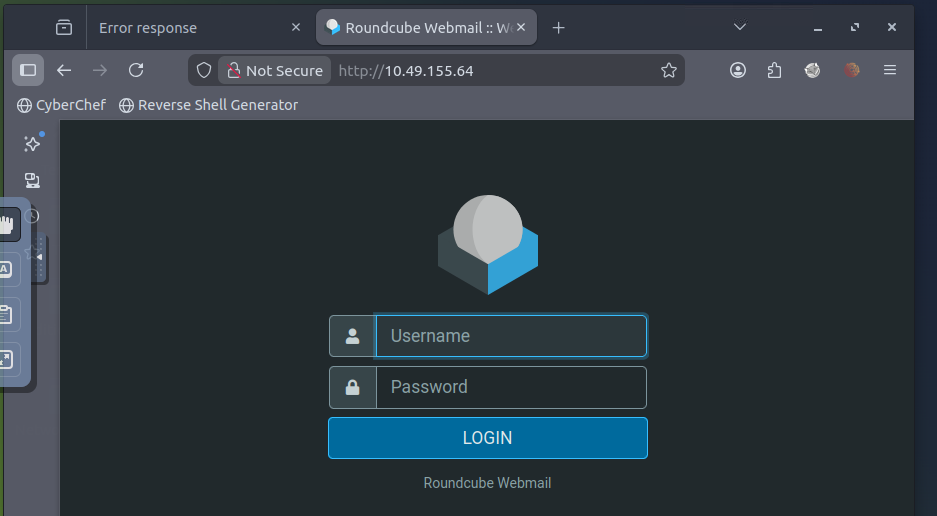937x516 pixels.
Task: Click the user icon beside Username
Action: point(353,336)
